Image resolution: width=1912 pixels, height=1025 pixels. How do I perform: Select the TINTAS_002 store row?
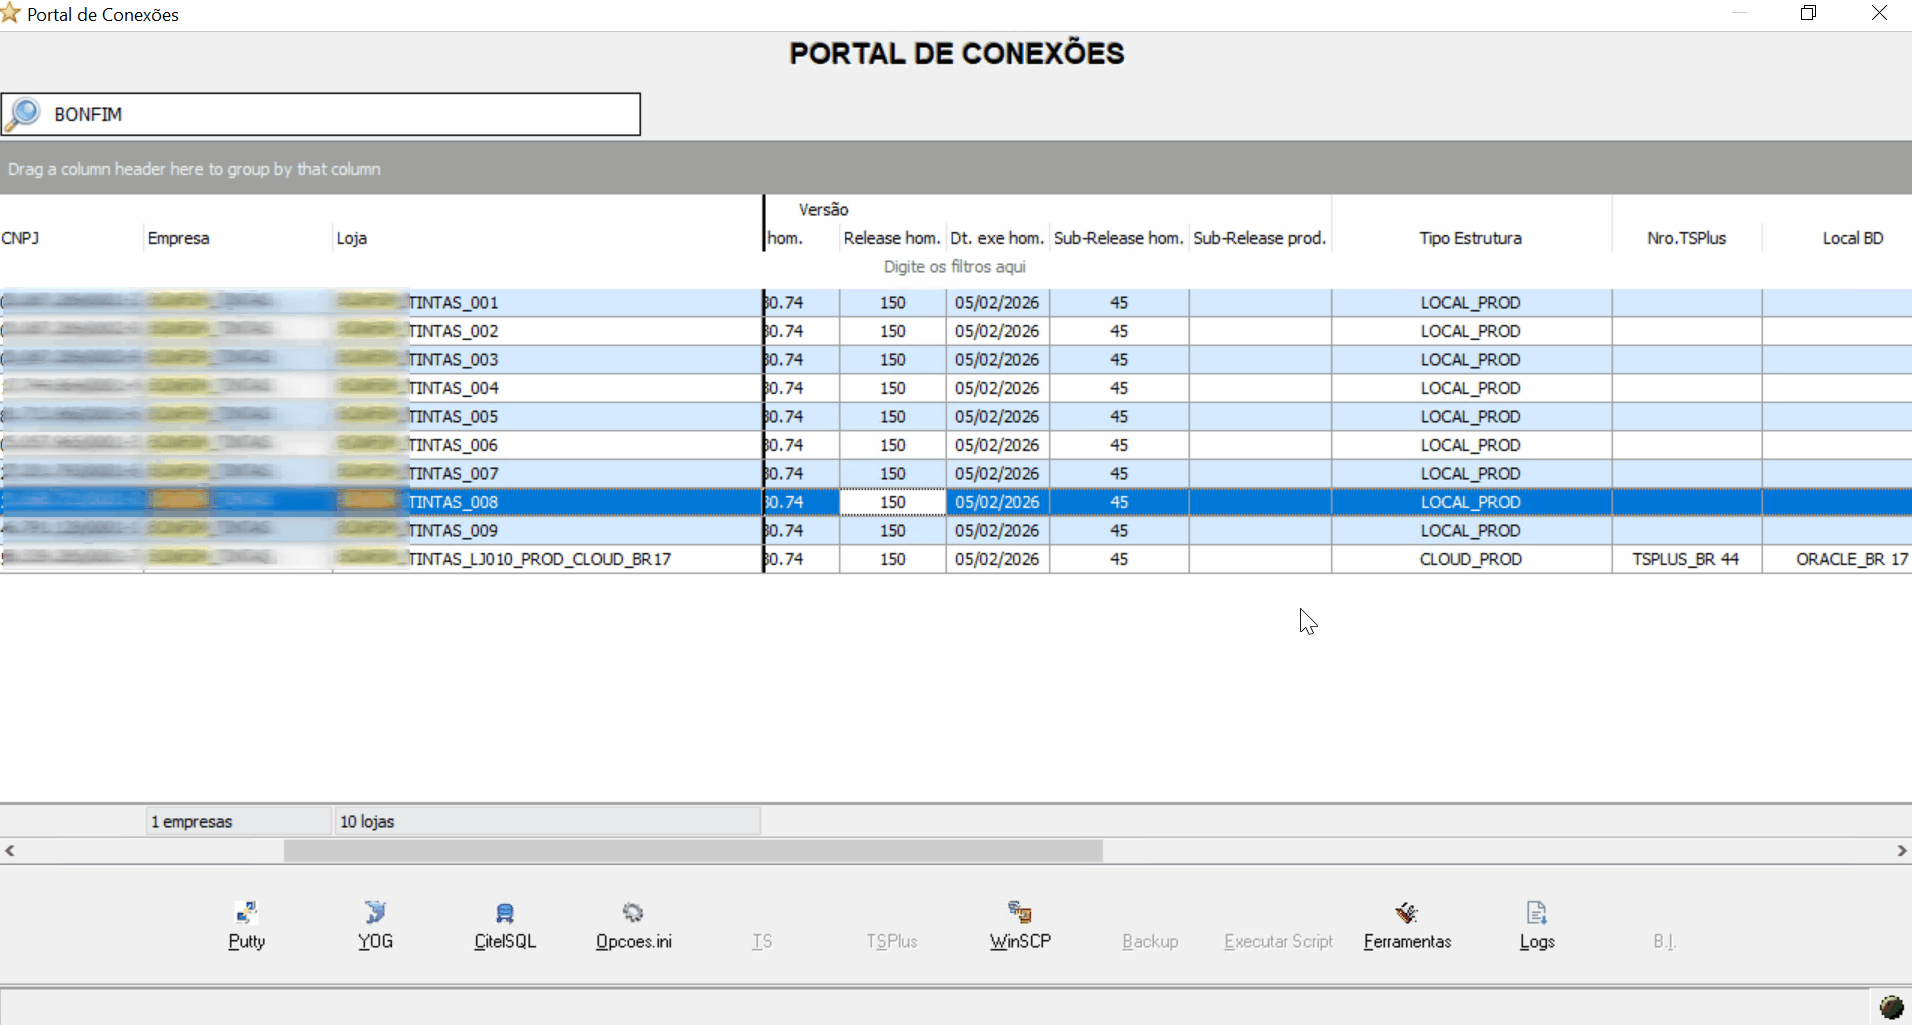pyautogui.click(x=955, y=331)
